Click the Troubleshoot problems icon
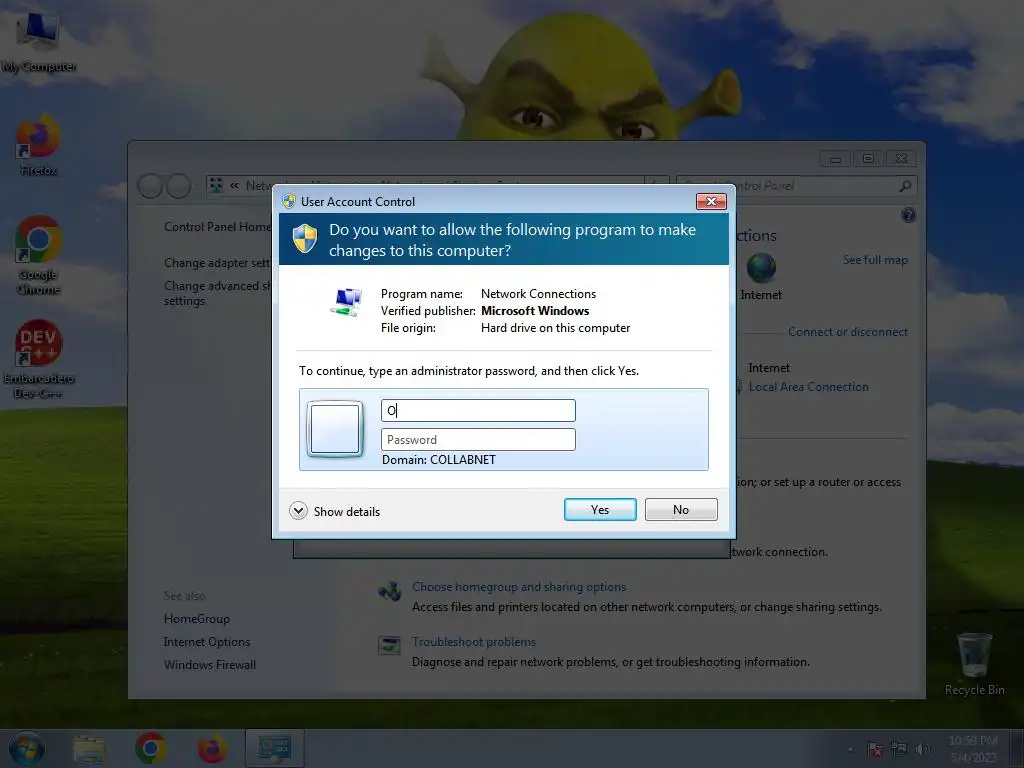This screenshot has width=1024, height=768. click(390, 646)
